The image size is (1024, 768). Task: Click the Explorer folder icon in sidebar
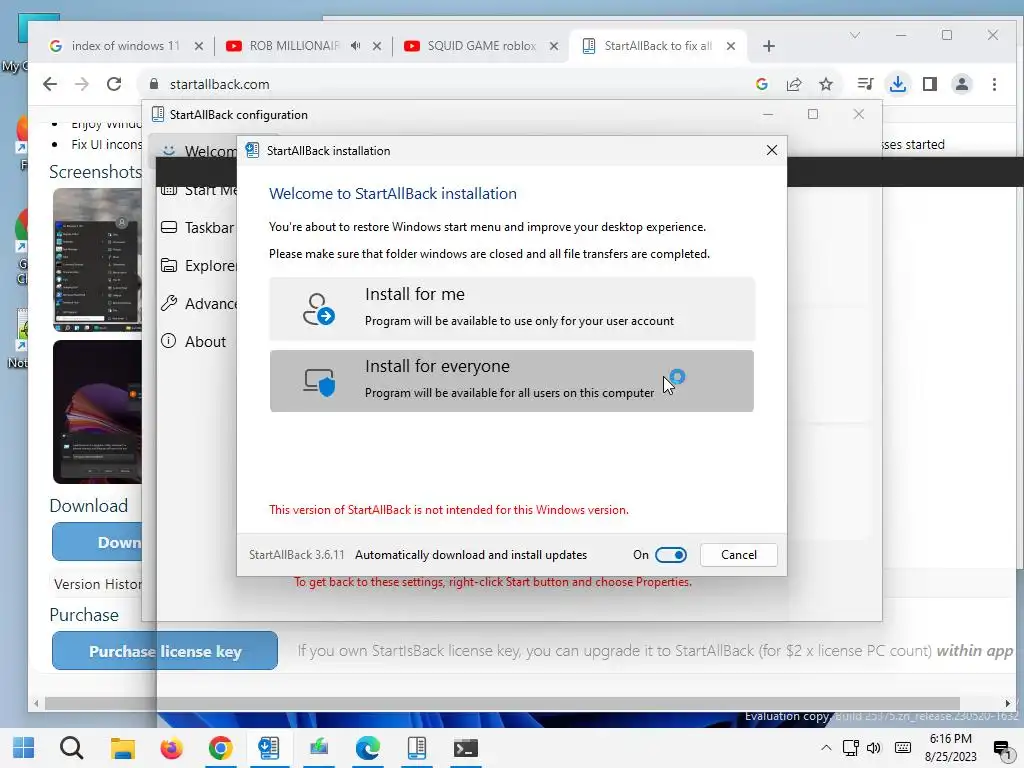(x=168, y=265)
